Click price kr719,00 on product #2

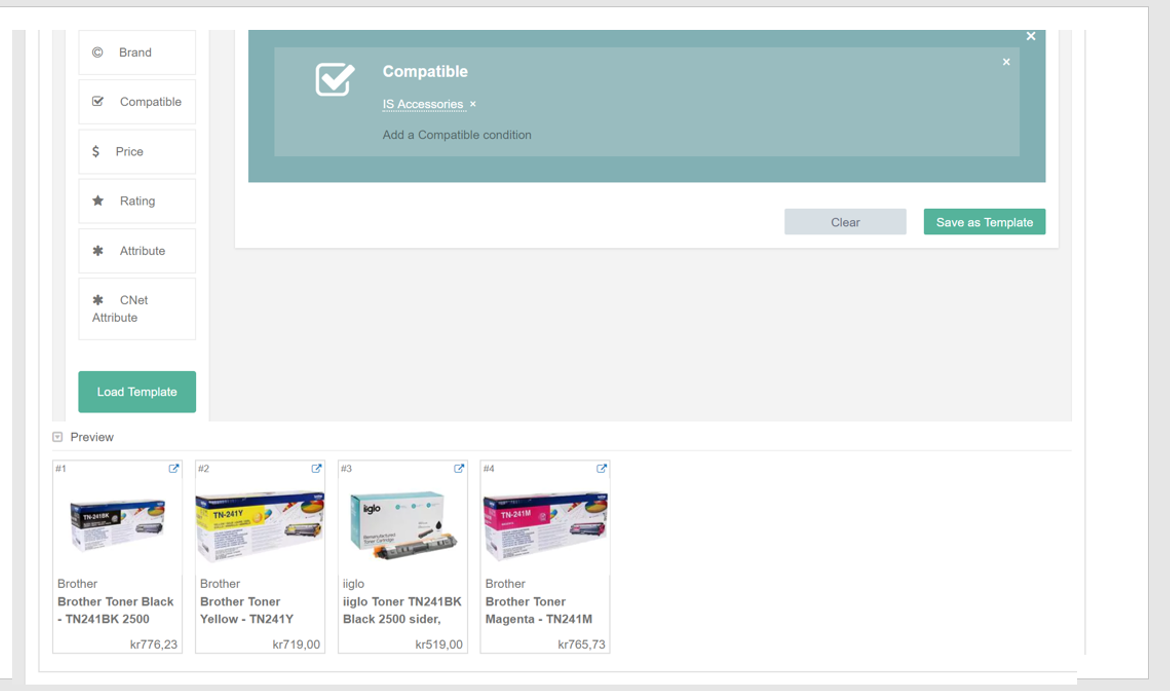(x=296, y=644)
